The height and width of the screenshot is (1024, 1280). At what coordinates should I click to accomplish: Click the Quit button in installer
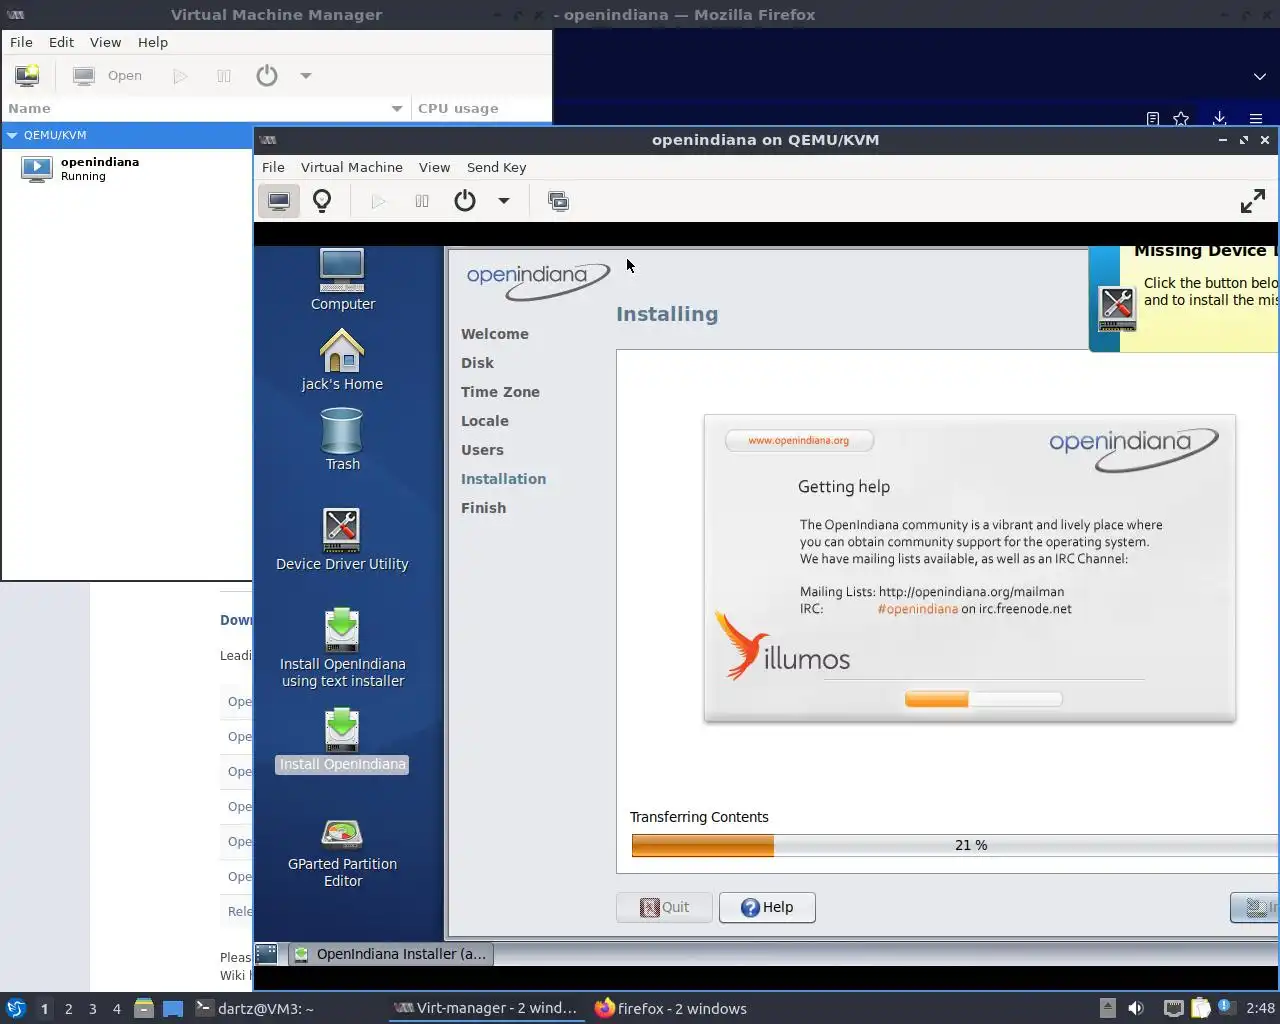pos(664,907)
